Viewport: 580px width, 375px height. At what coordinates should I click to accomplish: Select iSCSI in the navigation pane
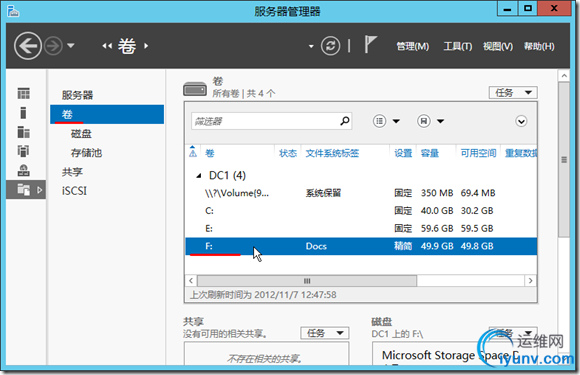tap(74, 191)
